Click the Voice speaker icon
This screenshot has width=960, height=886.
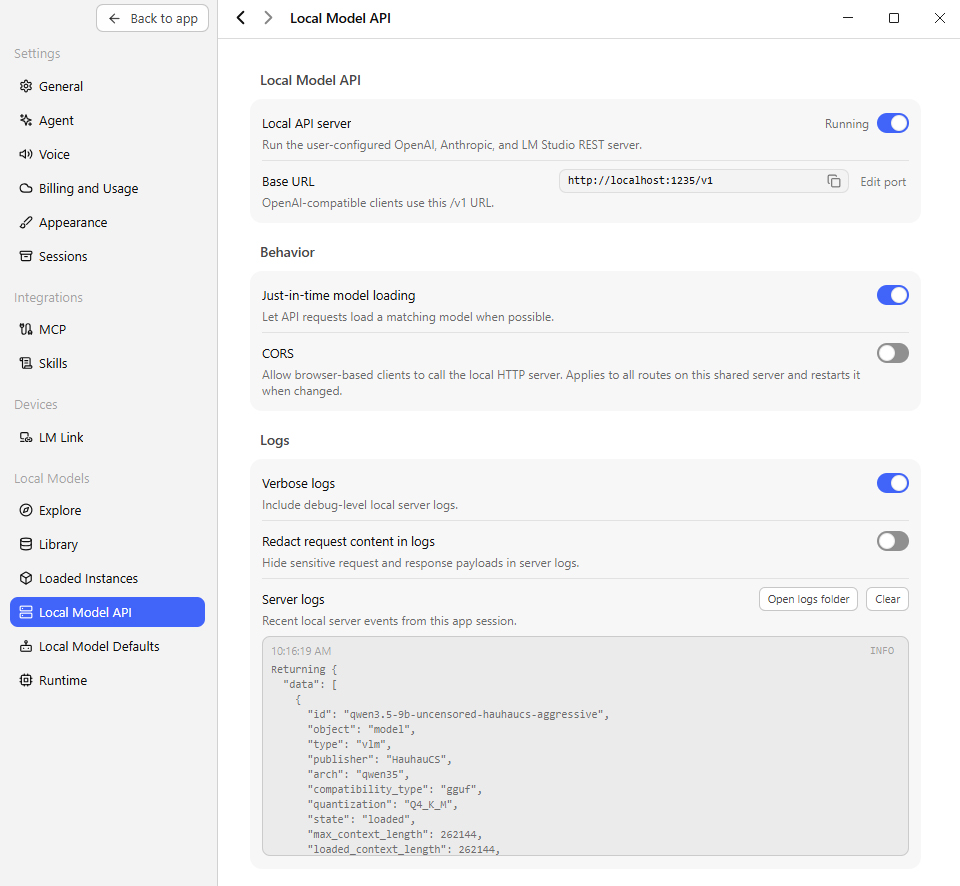pos(26,154)
